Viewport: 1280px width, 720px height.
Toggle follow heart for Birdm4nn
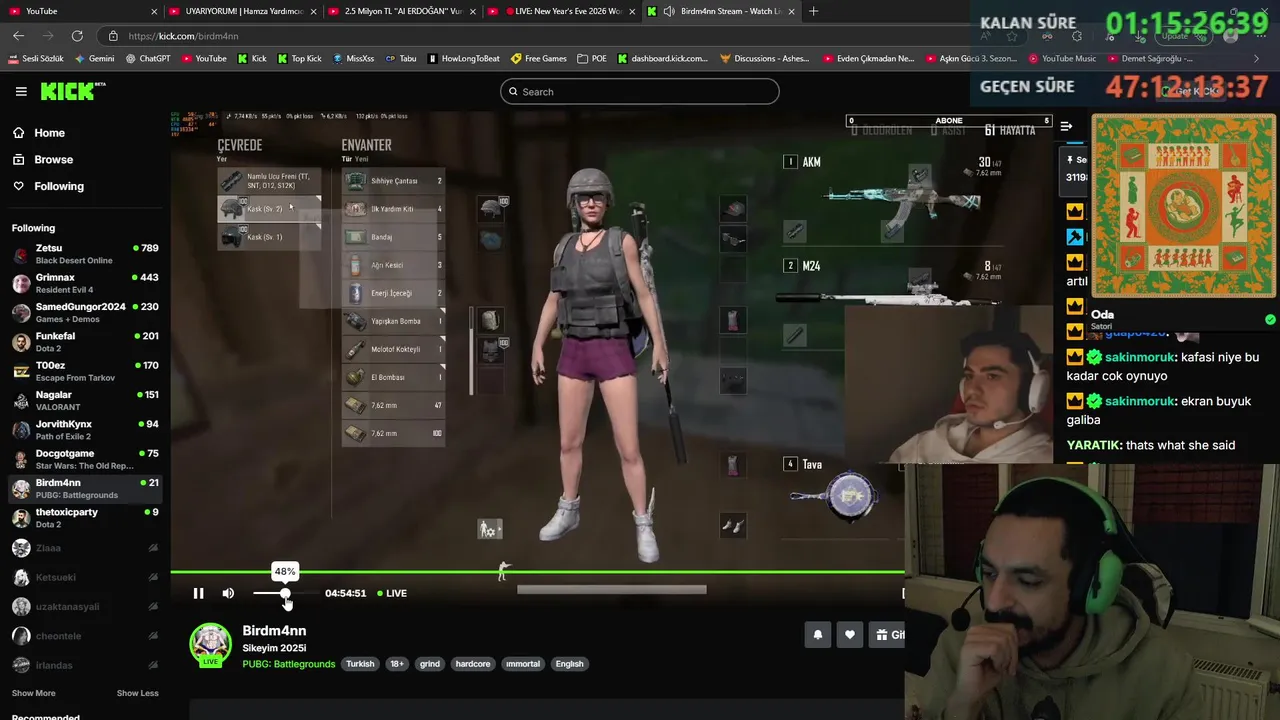click(x=850, y=634)
